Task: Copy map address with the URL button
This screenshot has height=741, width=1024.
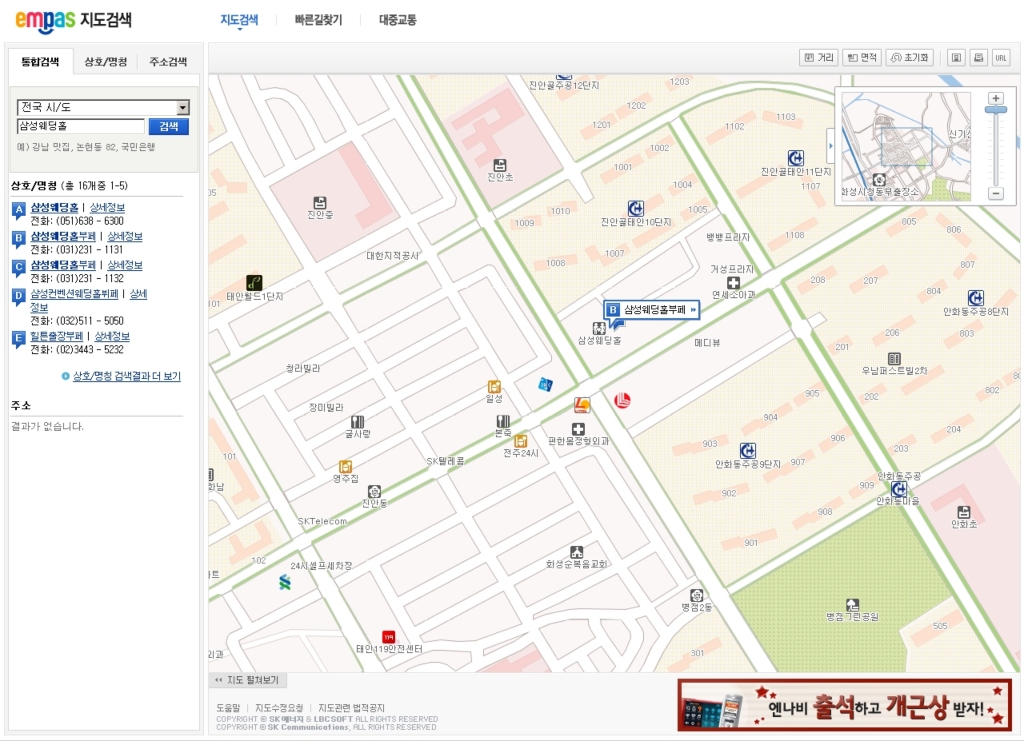Action: click(x=1000, y=57)
